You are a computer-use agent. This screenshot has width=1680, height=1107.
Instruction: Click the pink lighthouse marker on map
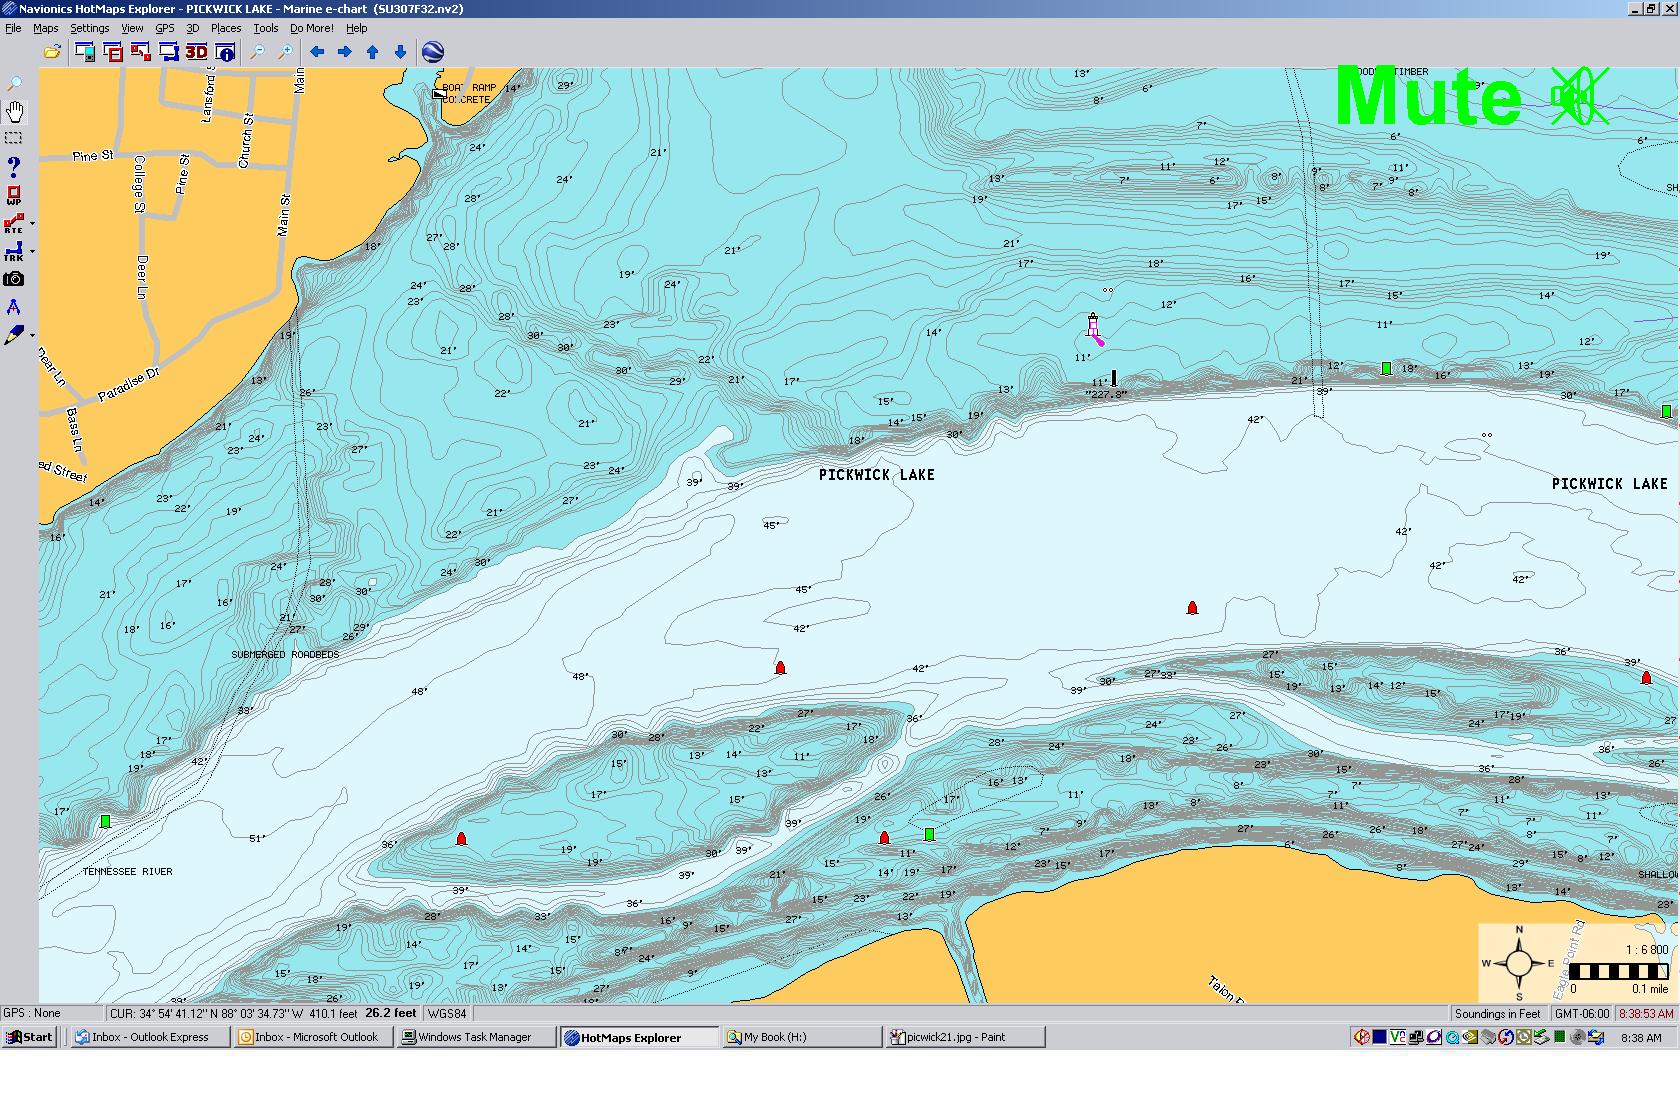pos(1093,326)
